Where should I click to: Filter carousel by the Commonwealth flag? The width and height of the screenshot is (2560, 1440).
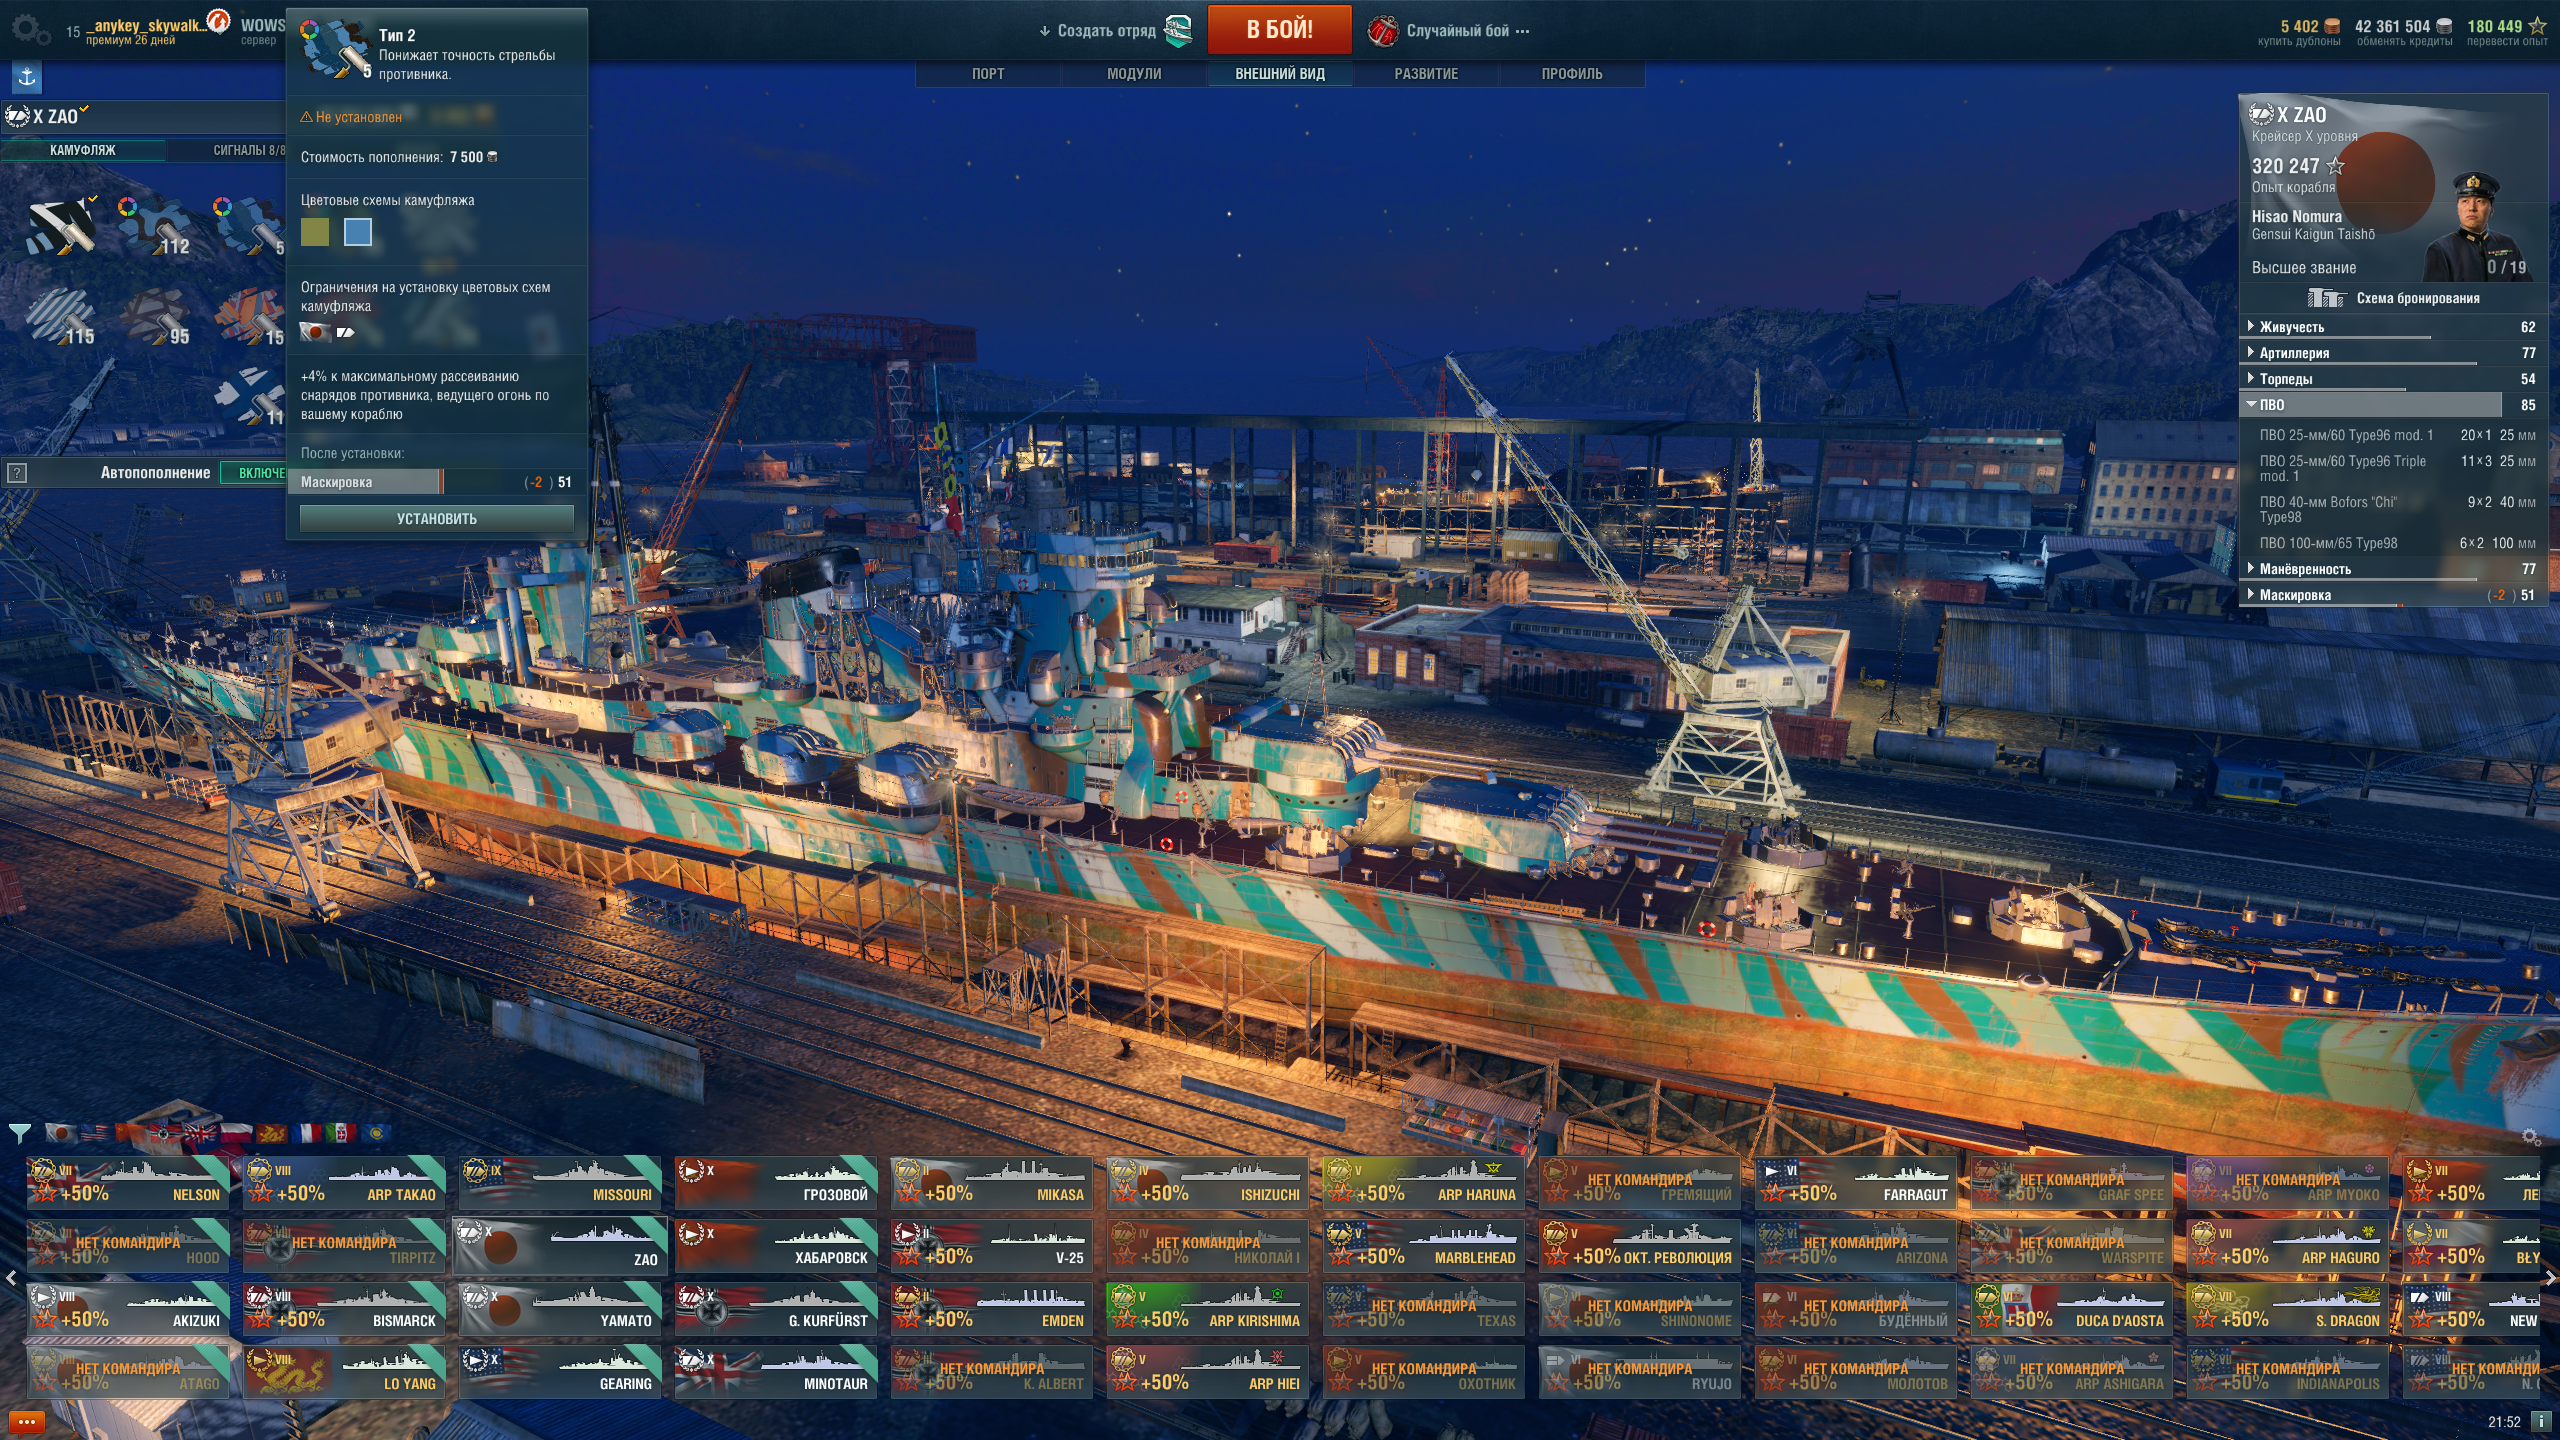(376, 1133)
